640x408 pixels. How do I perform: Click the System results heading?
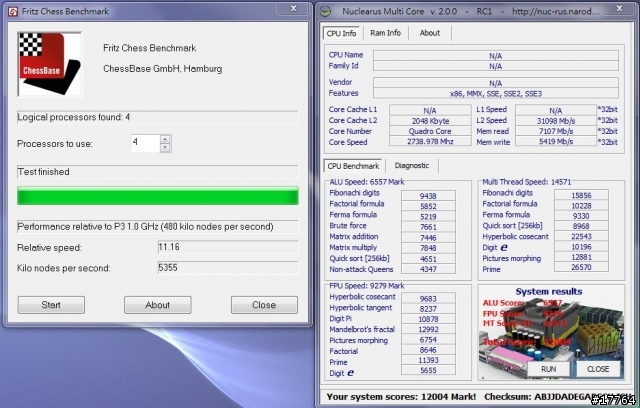click(x=549, y=291)
